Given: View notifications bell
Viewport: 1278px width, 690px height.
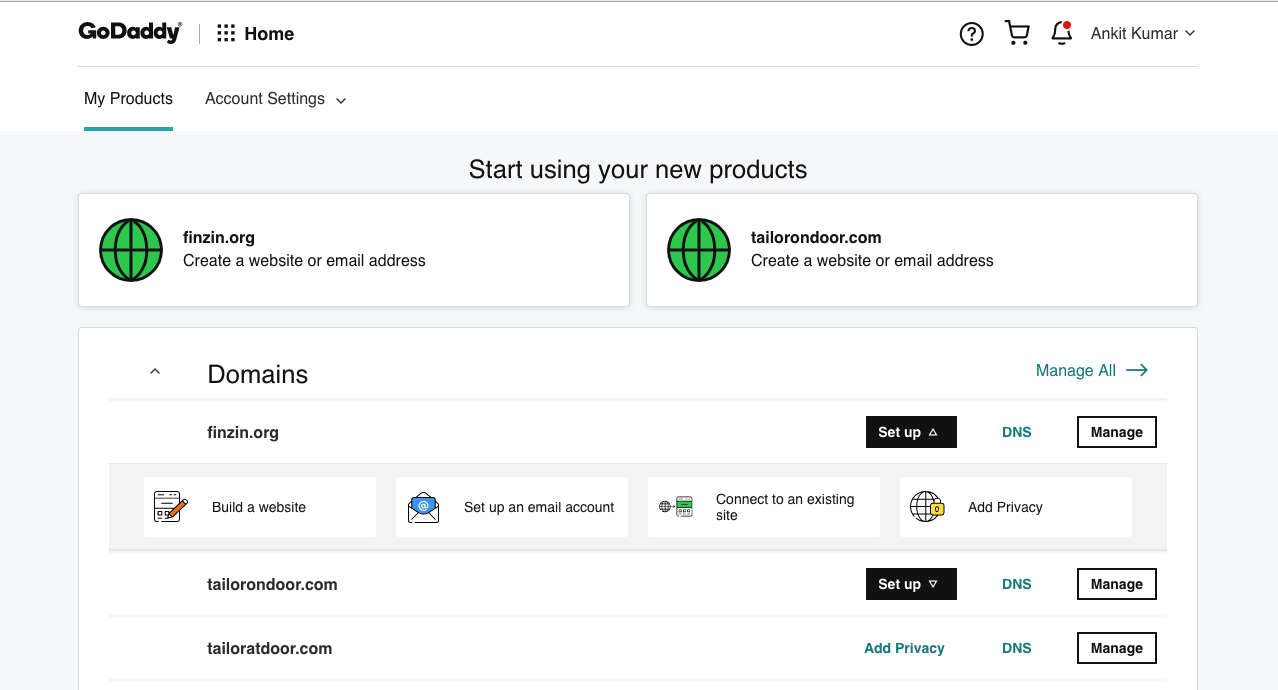Looking at the screenshot, I should [1061, 33].
